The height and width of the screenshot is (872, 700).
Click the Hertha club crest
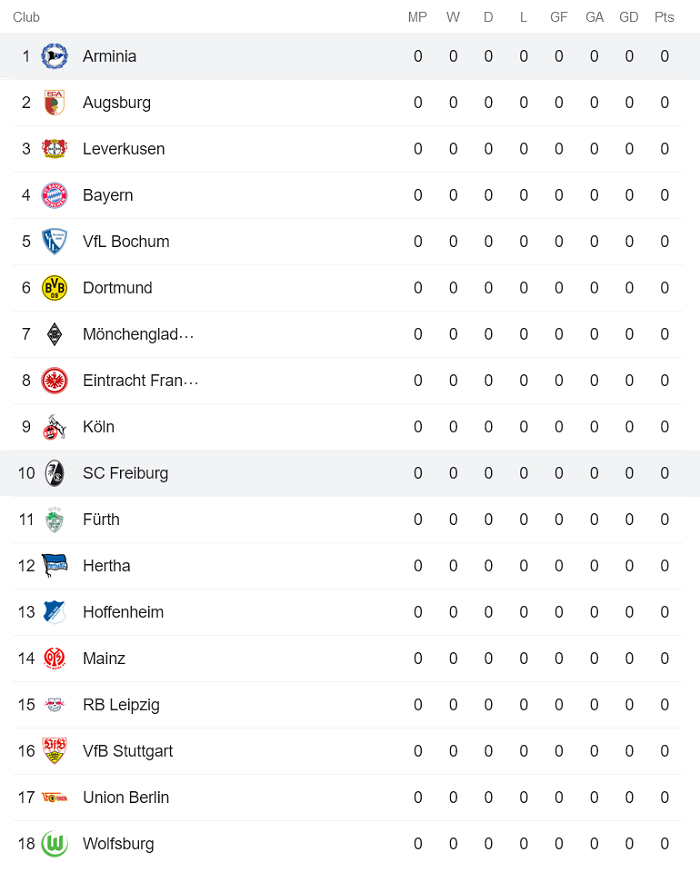[x=57, y=565]
